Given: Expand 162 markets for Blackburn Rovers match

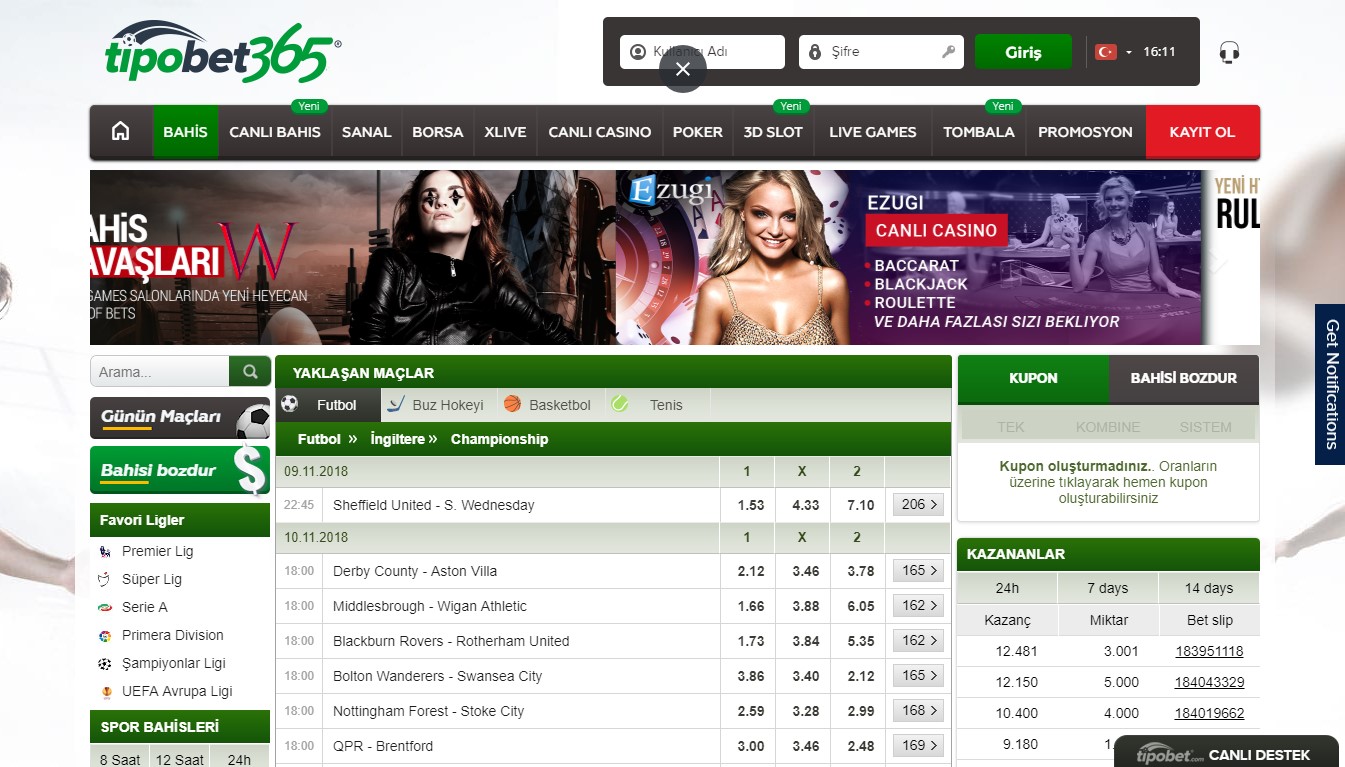Looking at the screenshot, I should click(918, 641).
